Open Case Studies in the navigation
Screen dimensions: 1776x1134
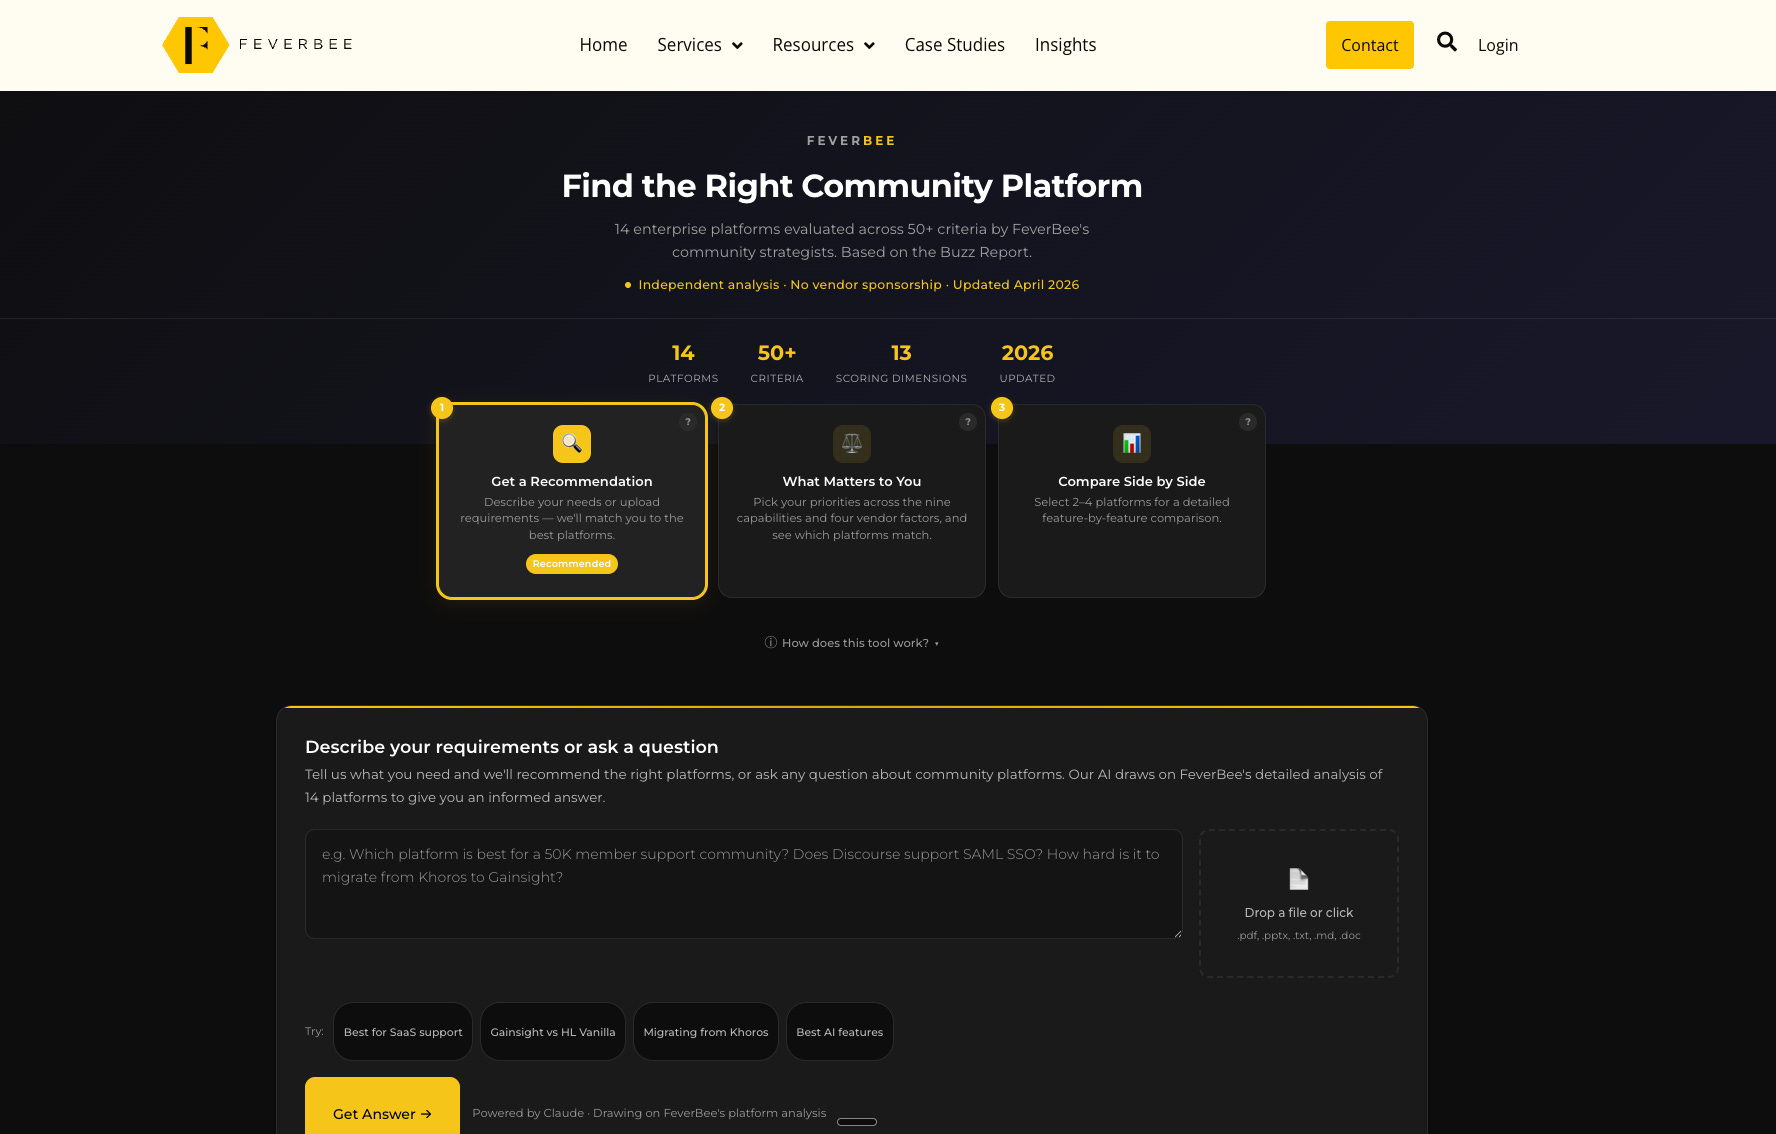[955, 45]
